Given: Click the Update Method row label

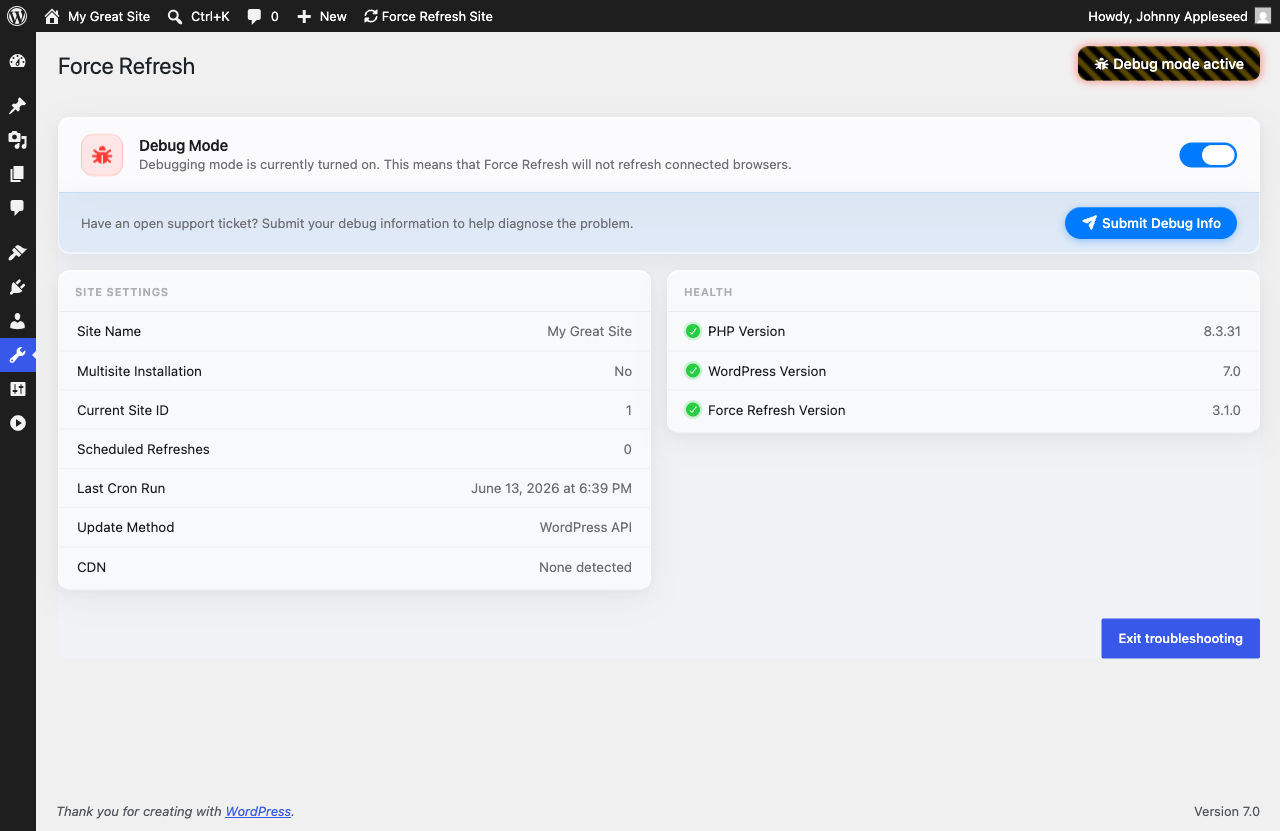Looking at the screenshot, I should [x=126, y=527].
